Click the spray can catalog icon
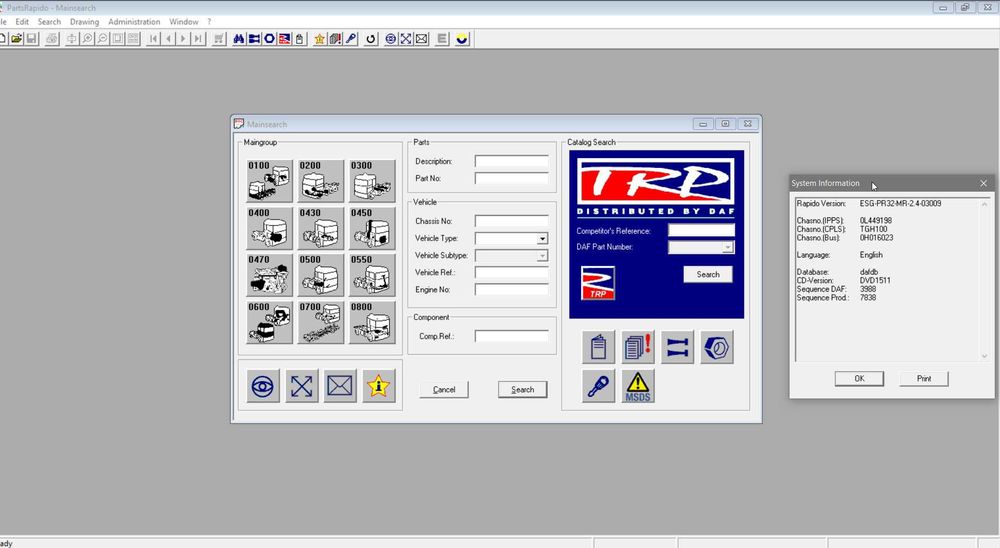Viewport: 1000px width, 548px height. [x=598, y=348]
